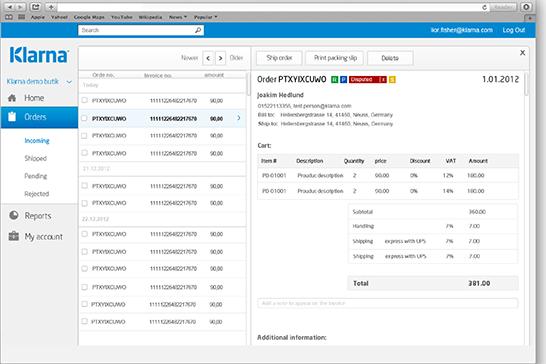Click the customer name Joakim Hedlund
The image size is (546, 364).
tap(280, 95)
